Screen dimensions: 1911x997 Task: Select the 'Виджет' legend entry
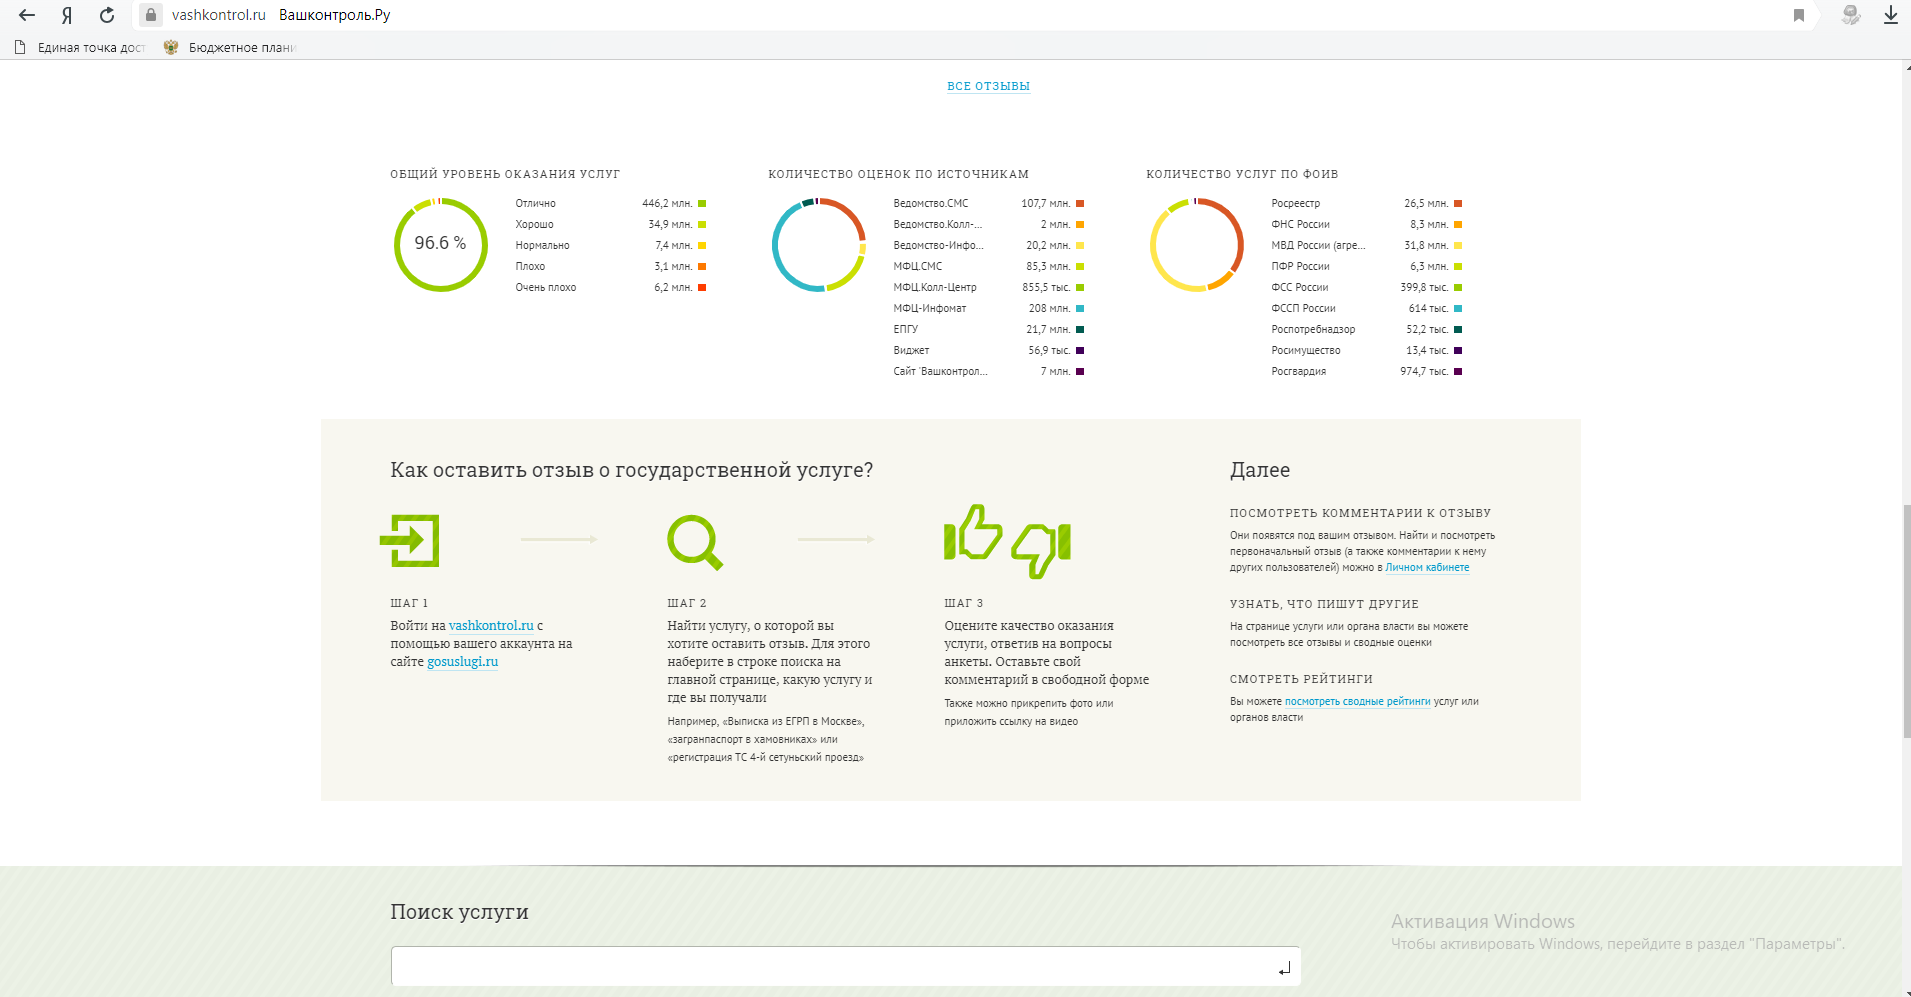[989, 350]
